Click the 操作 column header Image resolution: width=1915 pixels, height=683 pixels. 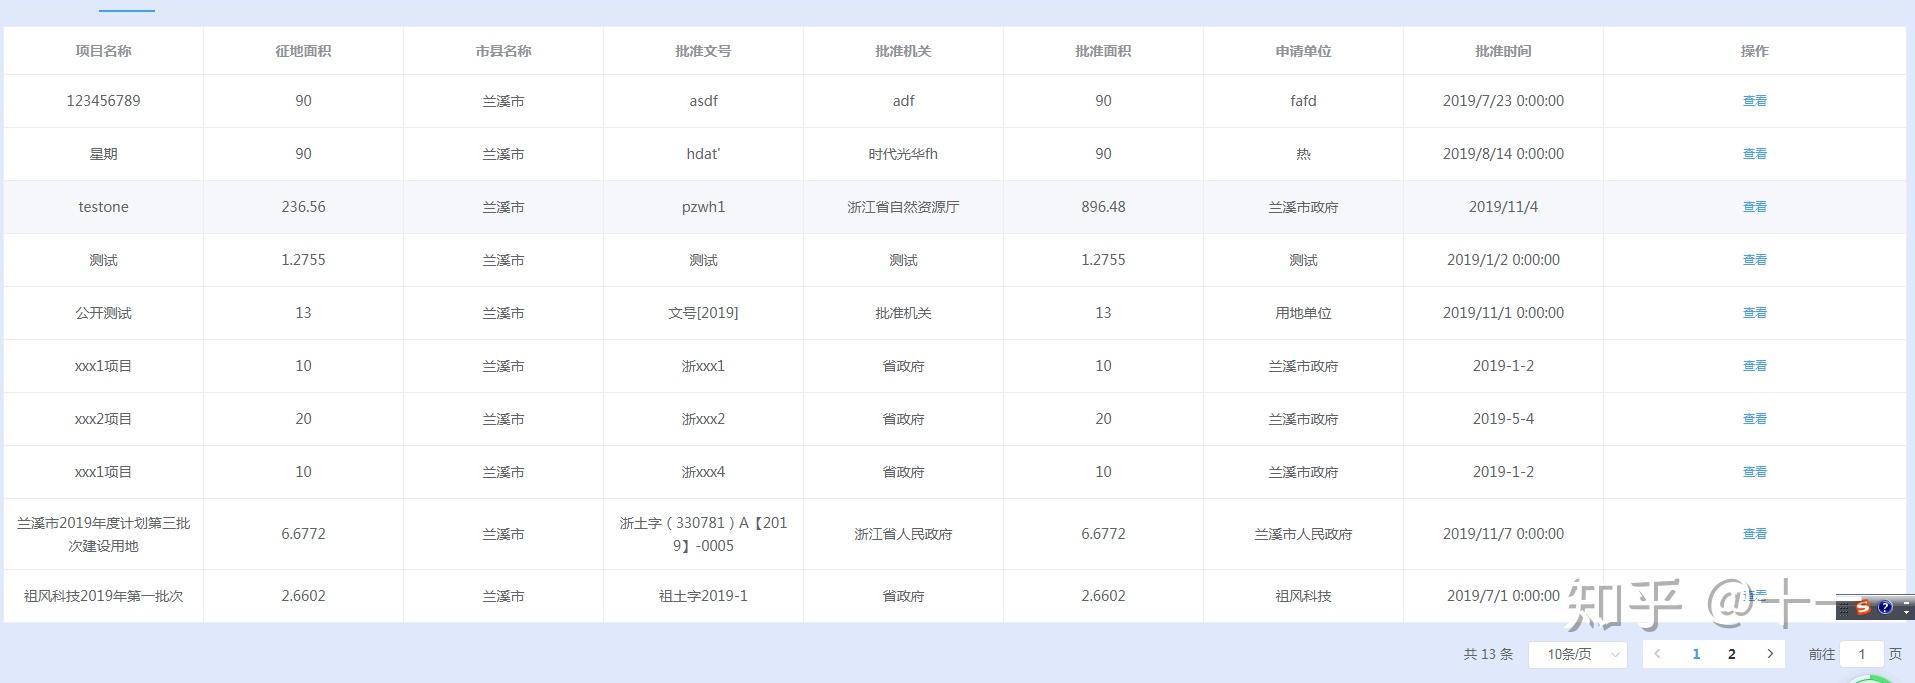[x=1755, y=51]
